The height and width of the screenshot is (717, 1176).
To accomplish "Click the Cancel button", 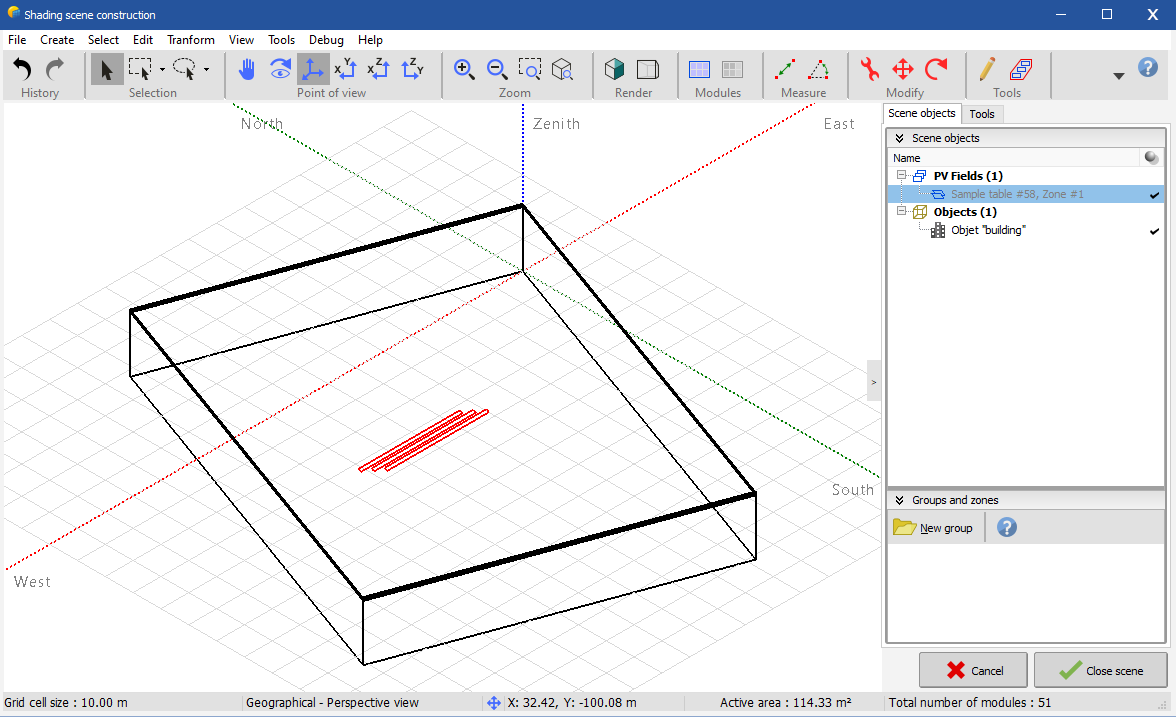I will click(x=973, y=670).
